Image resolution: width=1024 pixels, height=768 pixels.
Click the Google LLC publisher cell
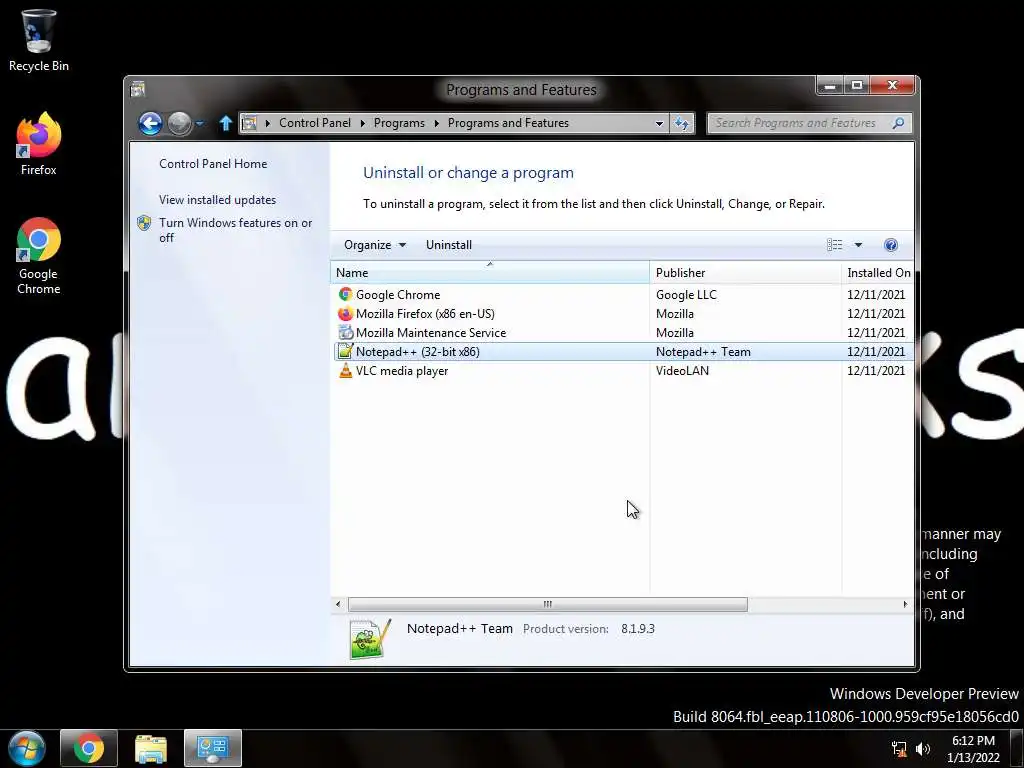pos(686,295)
